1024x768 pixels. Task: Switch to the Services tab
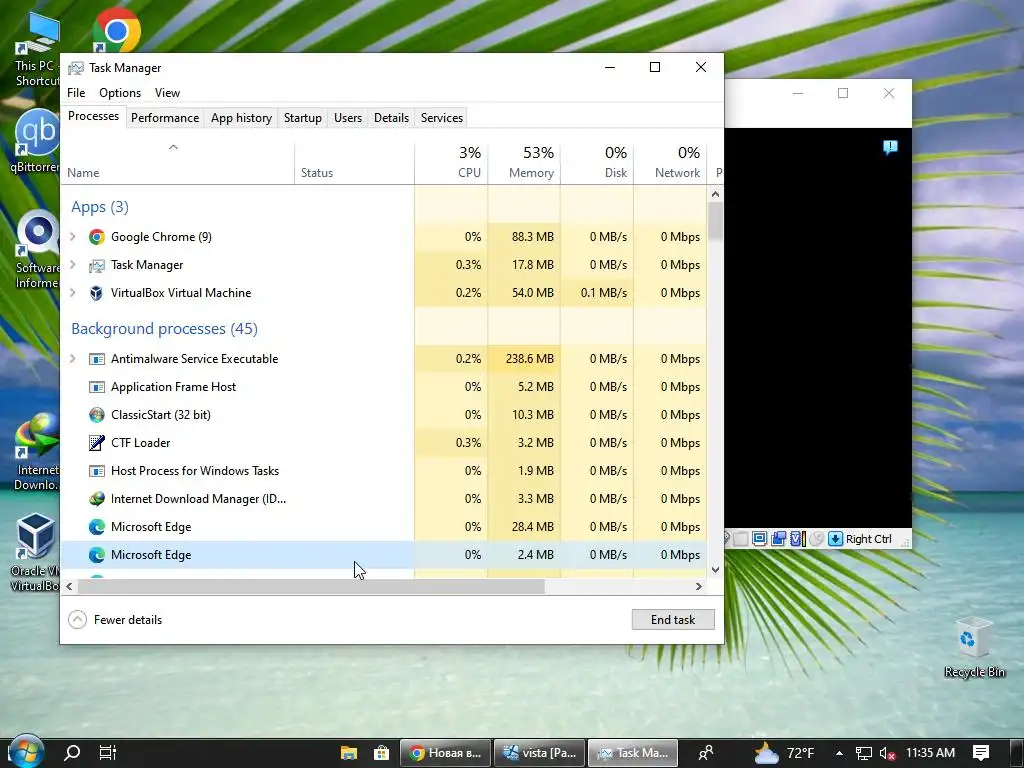441,118
